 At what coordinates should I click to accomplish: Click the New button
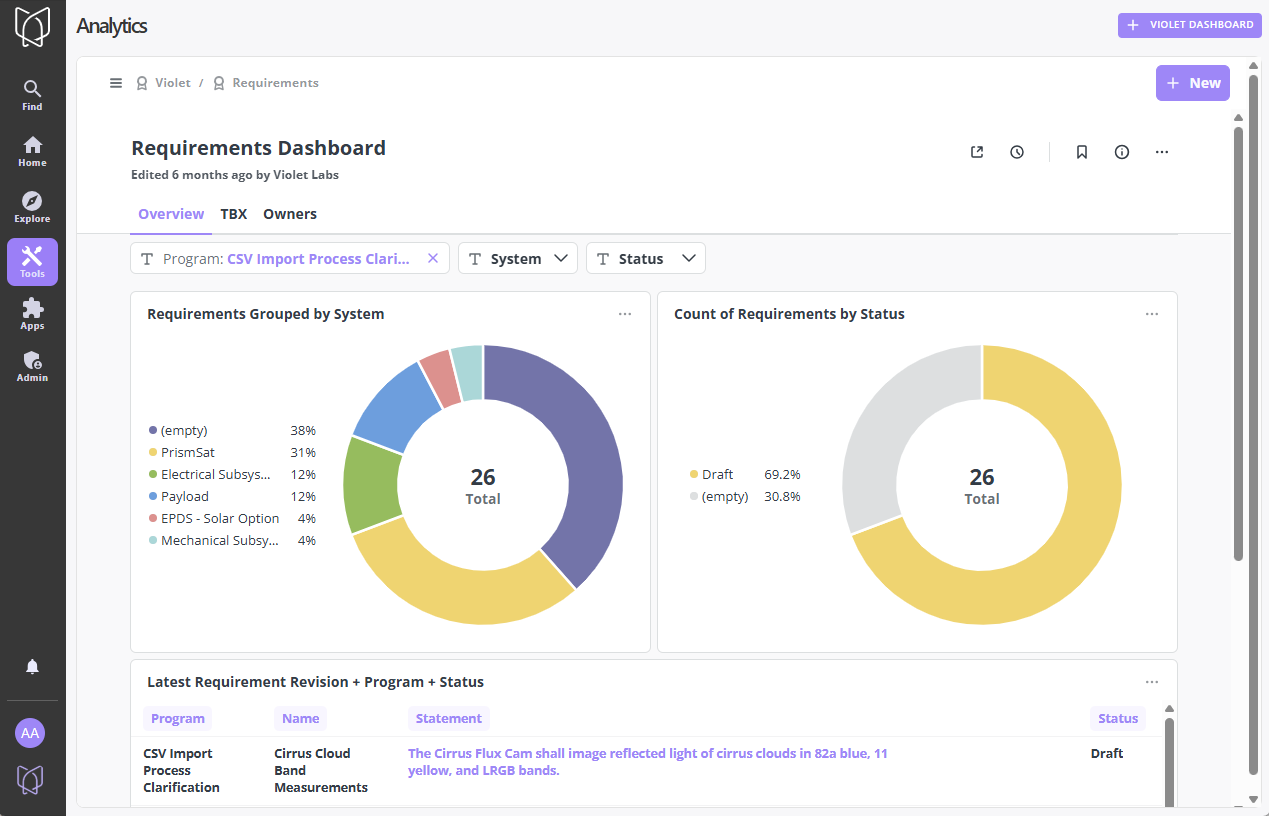(x=1192, y=83)
